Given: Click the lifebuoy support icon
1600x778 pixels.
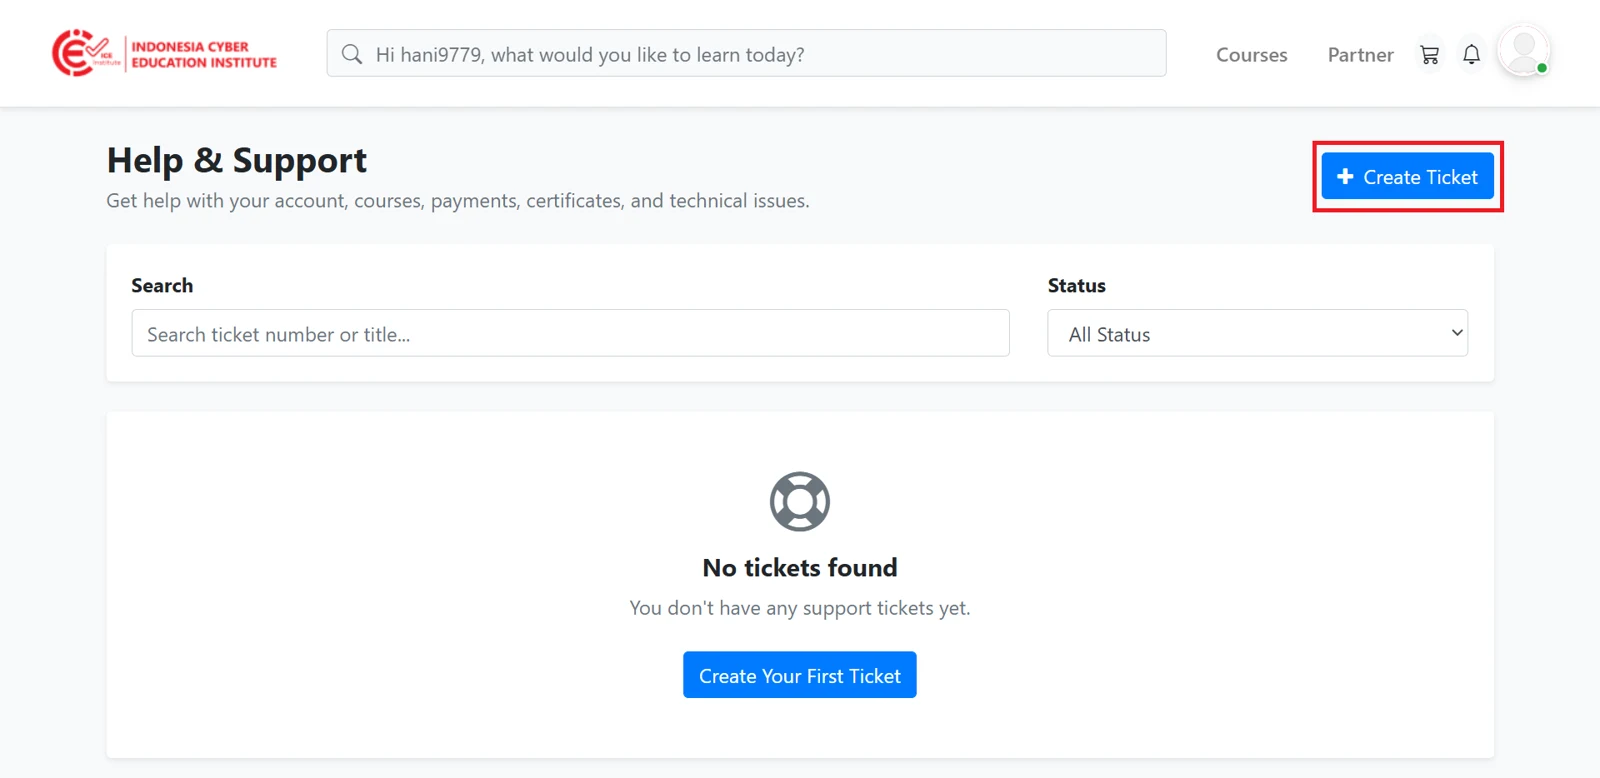Looking at the screenshot, I should [800, 501].
